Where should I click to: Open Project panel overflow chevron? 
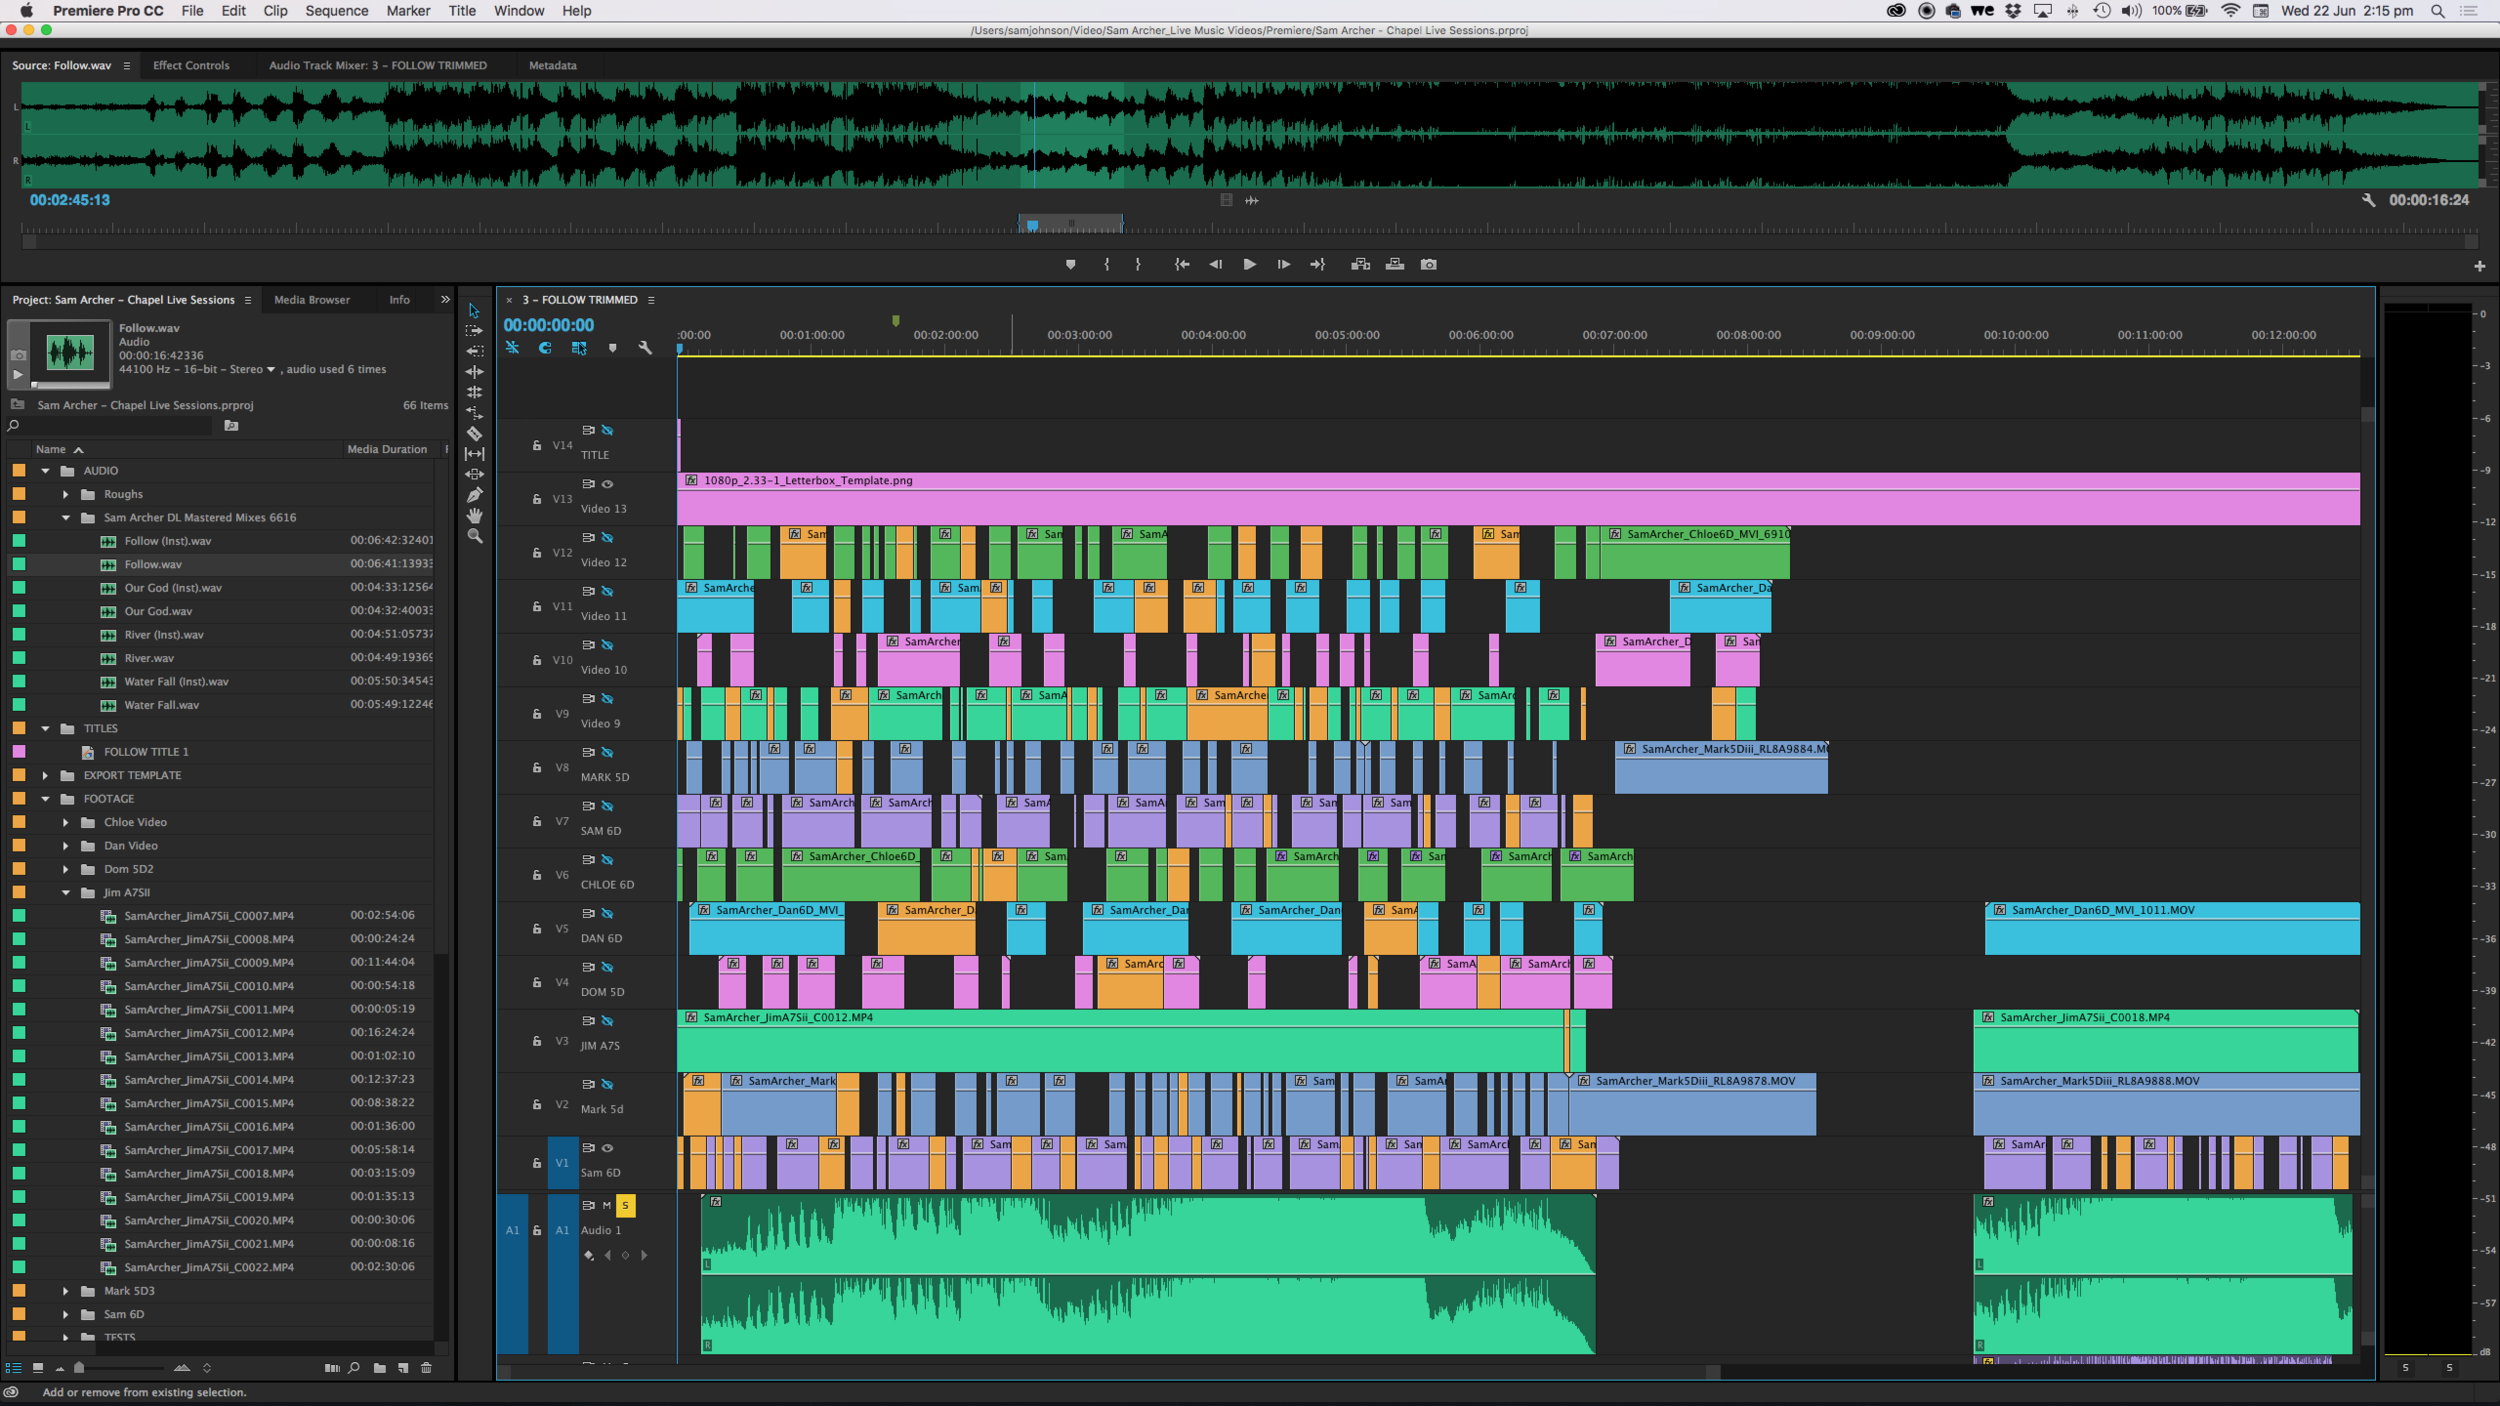445,299
